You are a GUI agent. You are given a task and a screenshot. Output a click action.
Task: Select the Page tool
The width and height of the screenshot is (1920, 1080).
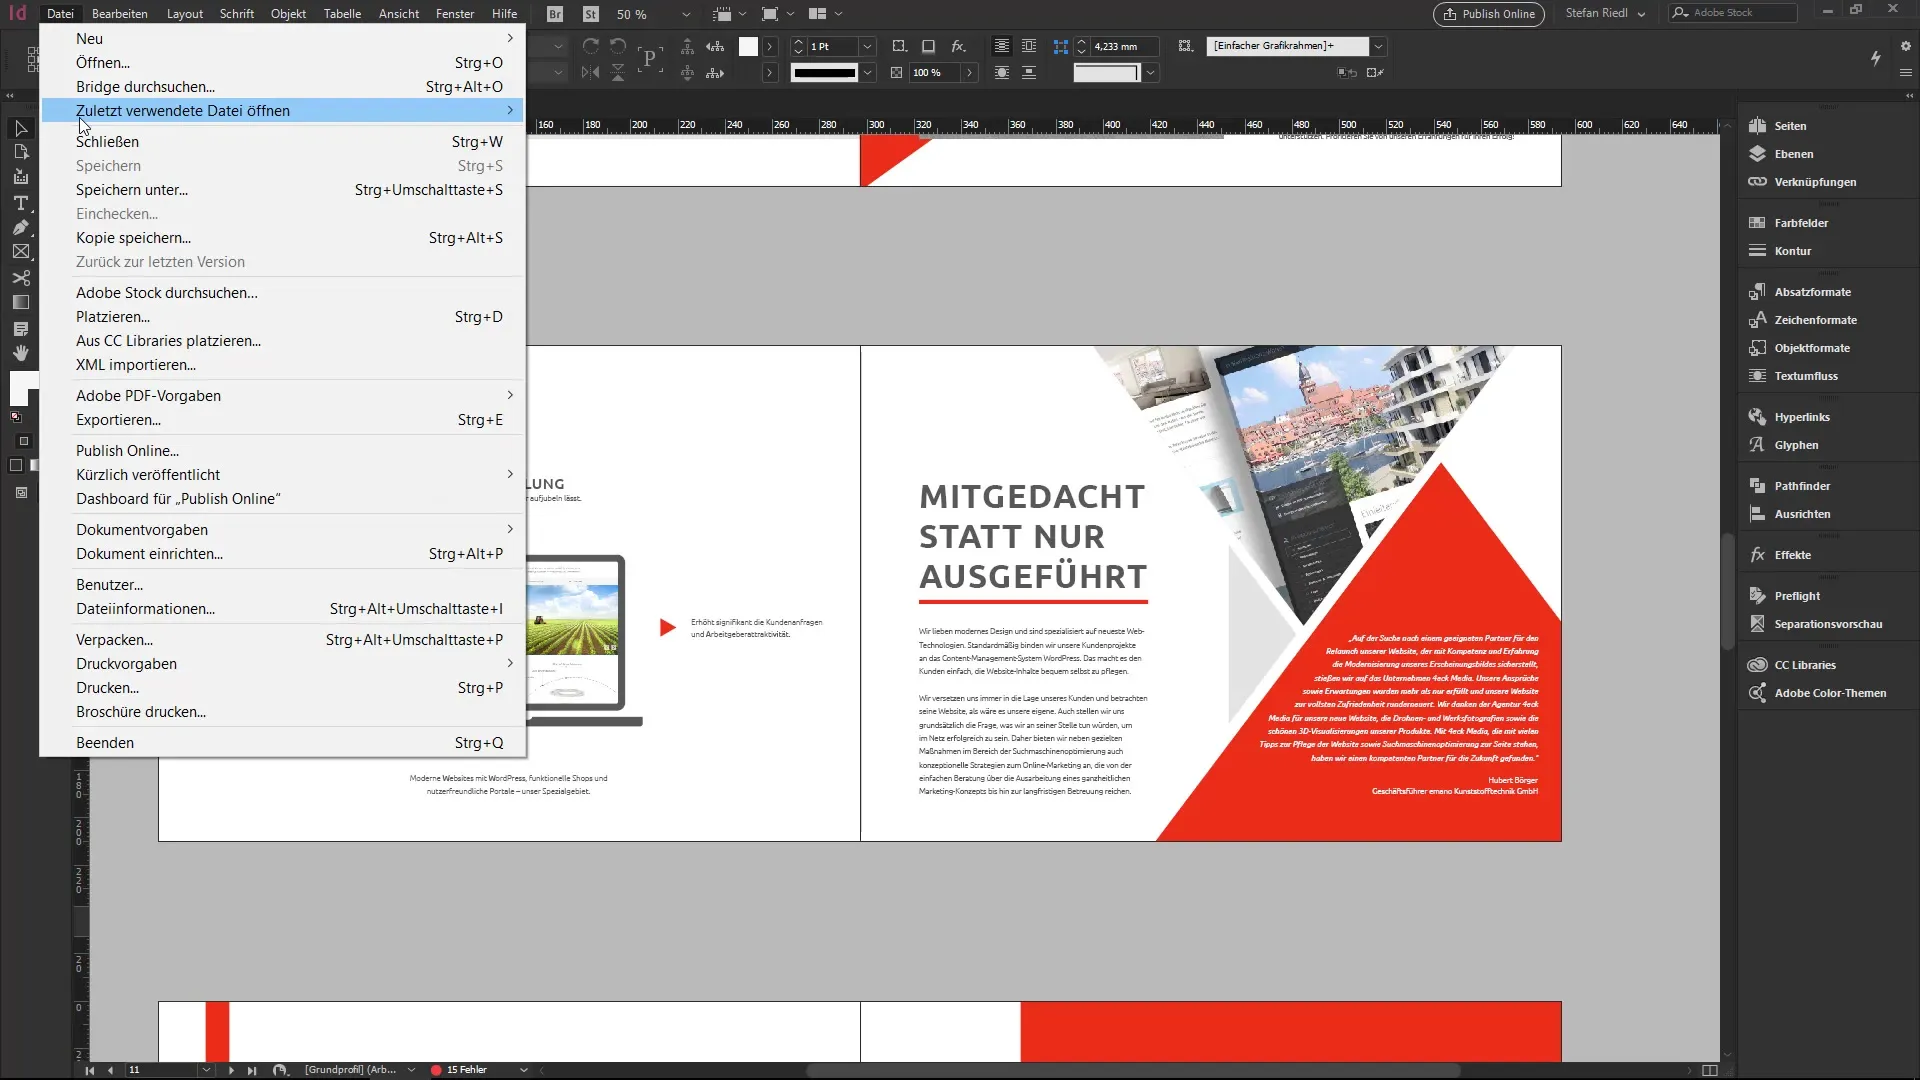pos(20,152)
